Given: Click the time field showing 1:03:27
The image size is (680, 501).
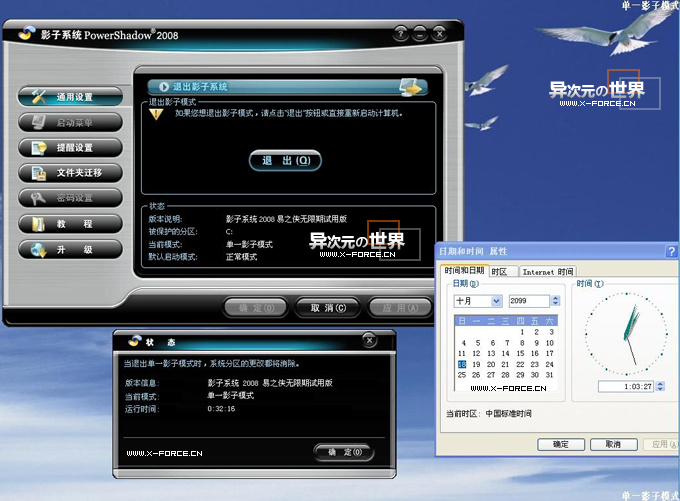Looking at the screenshot, I should [626, 386].
